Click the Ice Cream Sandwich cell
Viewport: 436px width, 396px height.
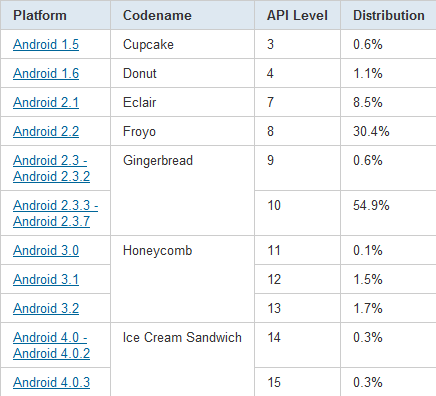coord(183,360)
